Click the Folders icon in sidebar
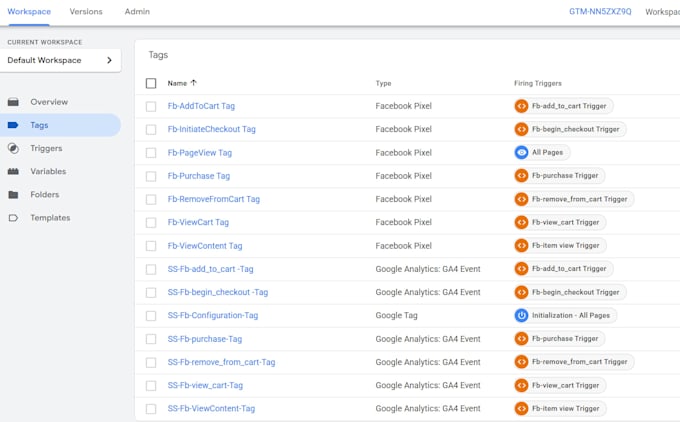 coord(13,194)
